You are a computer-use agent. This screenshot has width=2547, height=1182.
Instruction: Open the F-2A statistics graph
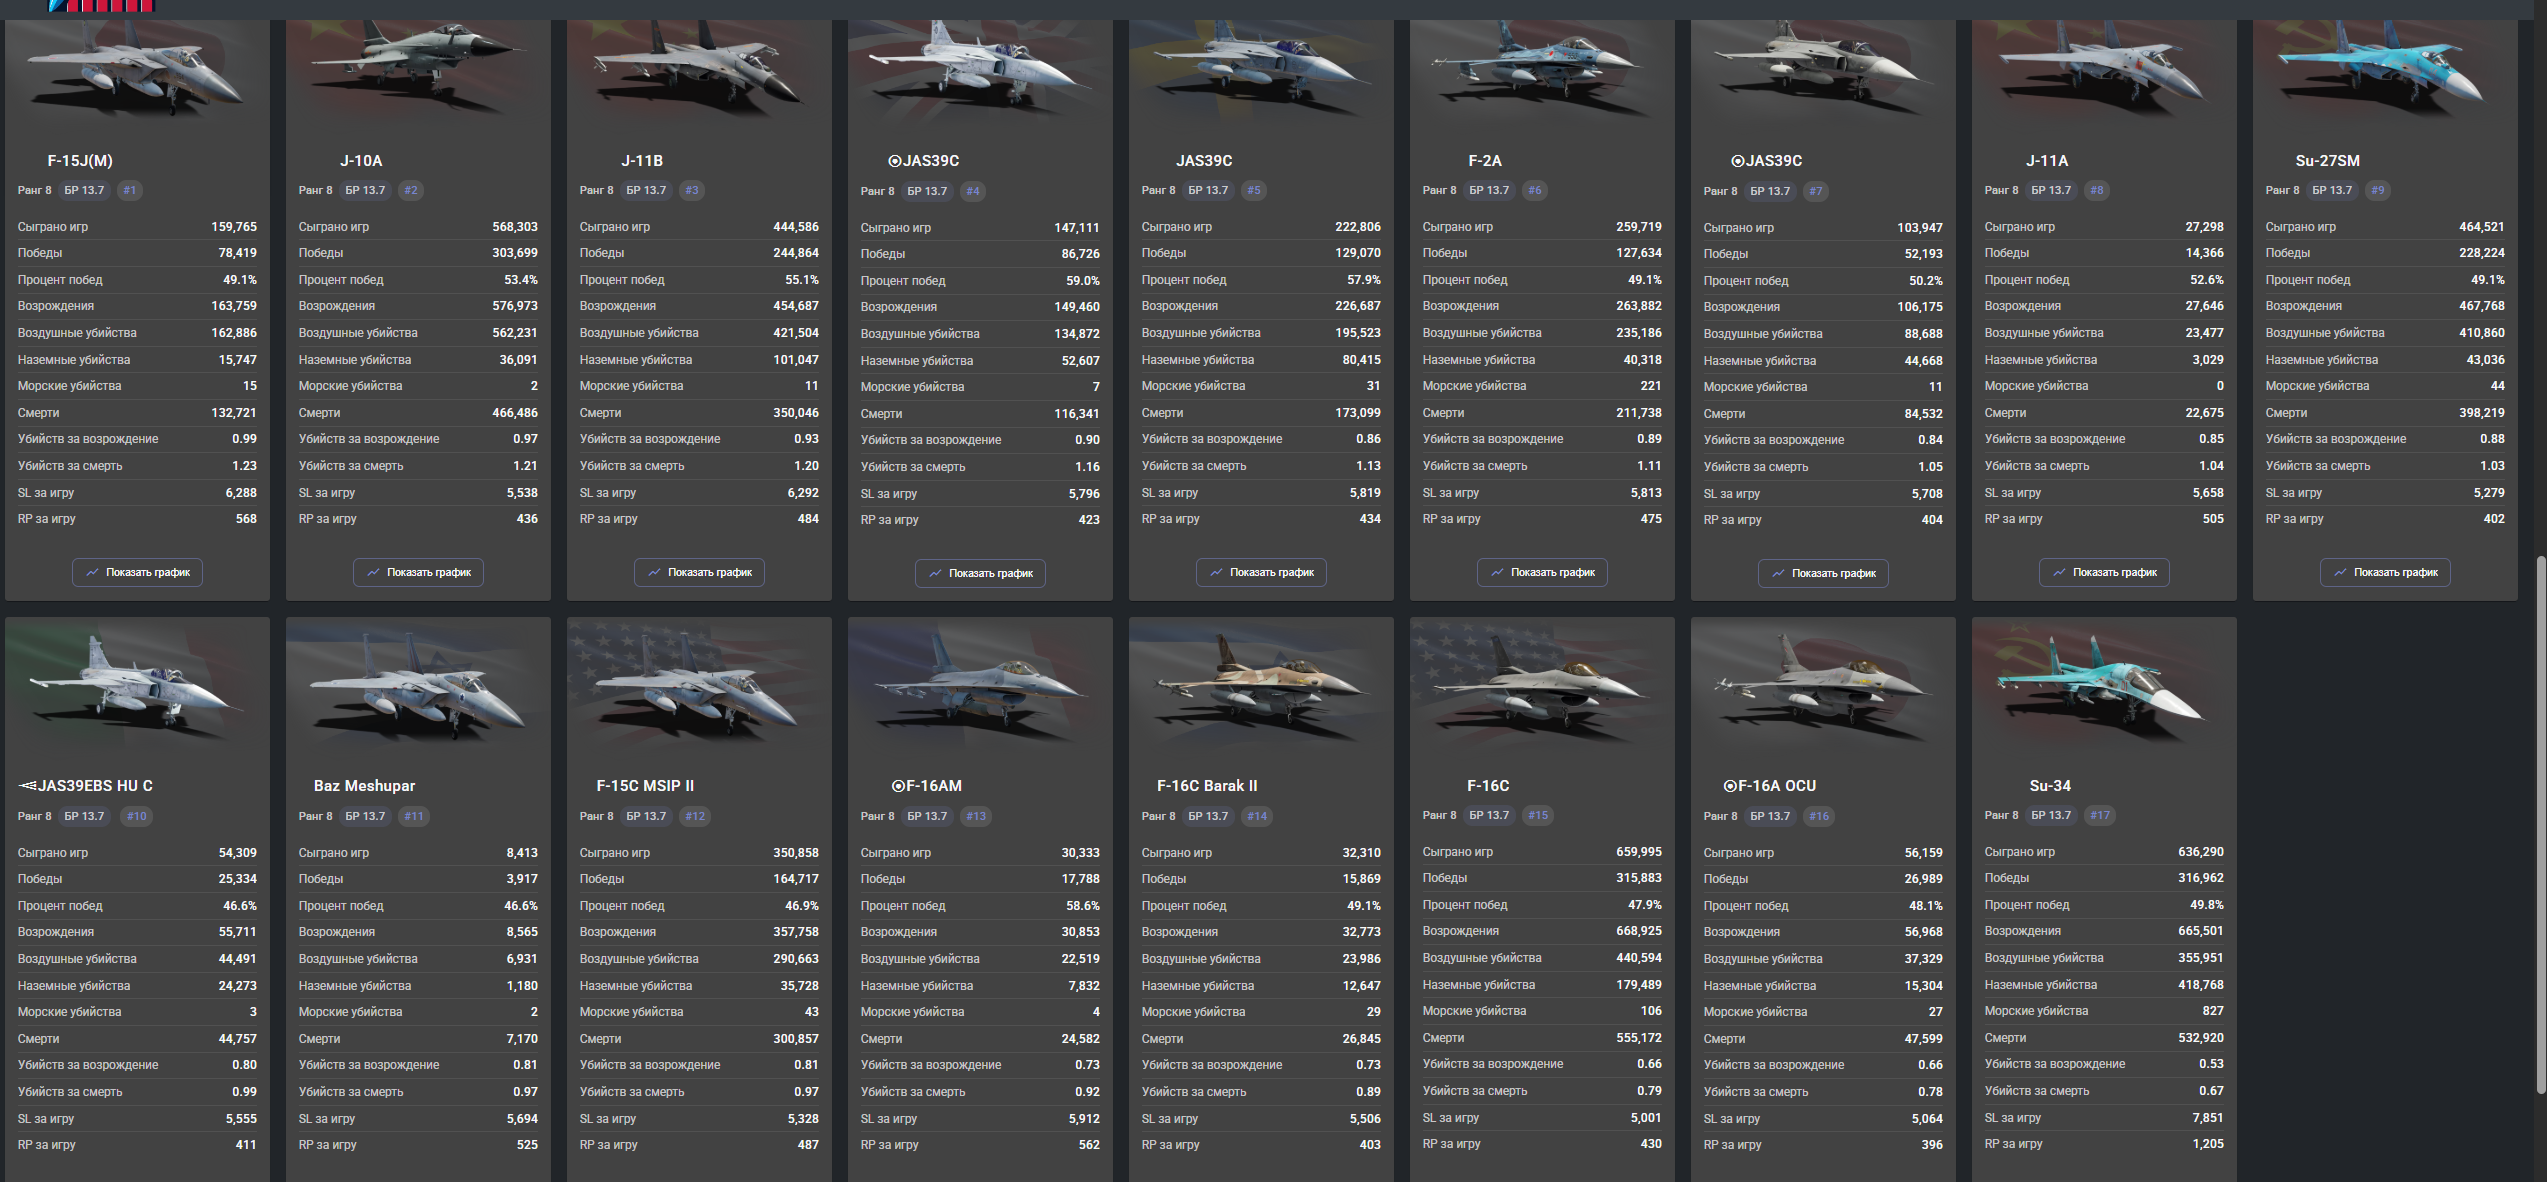1542,573
